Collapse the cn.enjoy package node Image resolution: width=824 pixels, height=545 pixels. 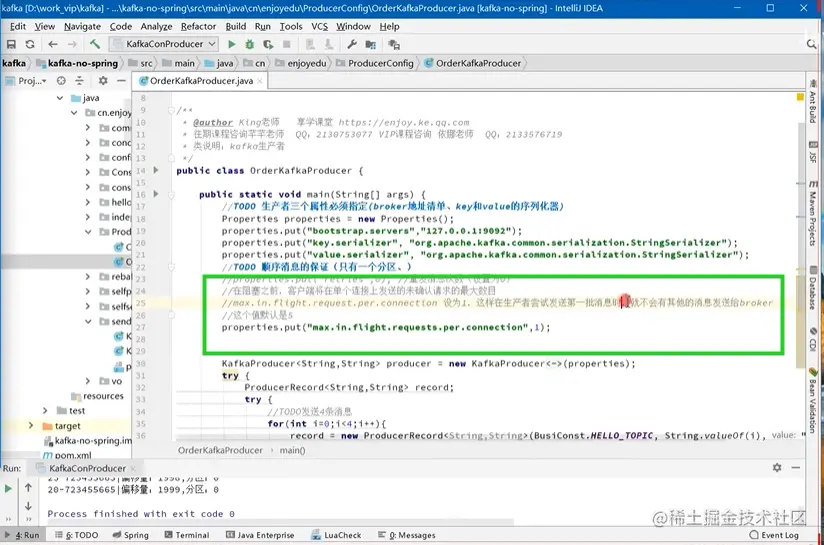point(74,112)
